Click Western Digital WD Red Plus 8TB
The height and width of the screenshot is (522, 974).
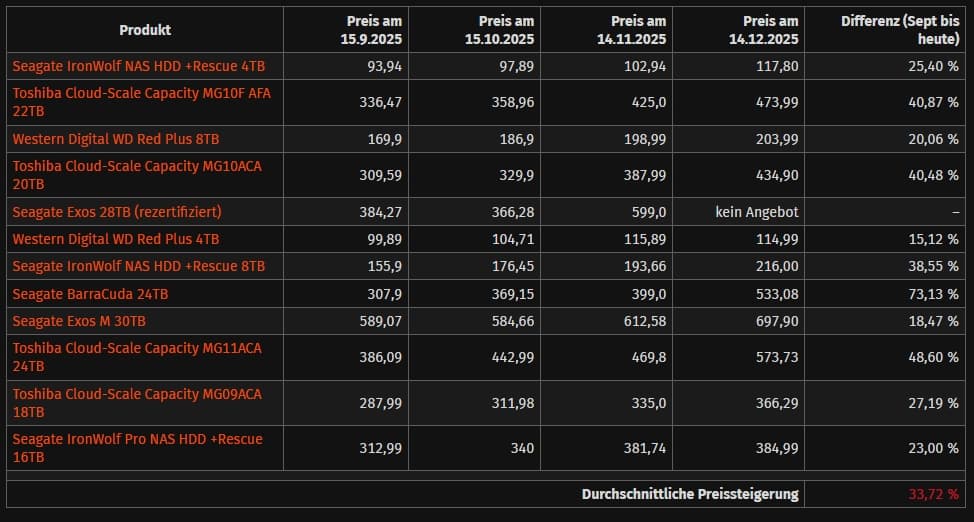coord(116,138)
